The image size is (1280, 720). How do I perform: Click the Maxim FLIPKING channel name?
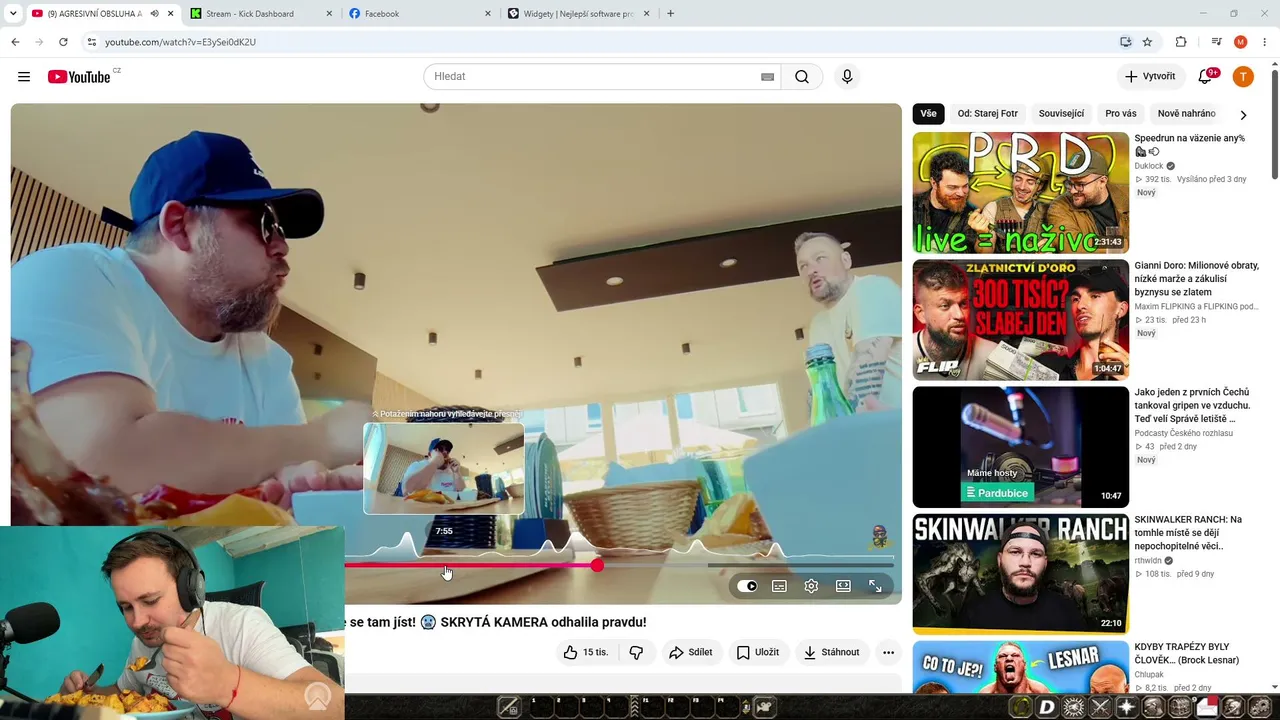[1195, 307]
